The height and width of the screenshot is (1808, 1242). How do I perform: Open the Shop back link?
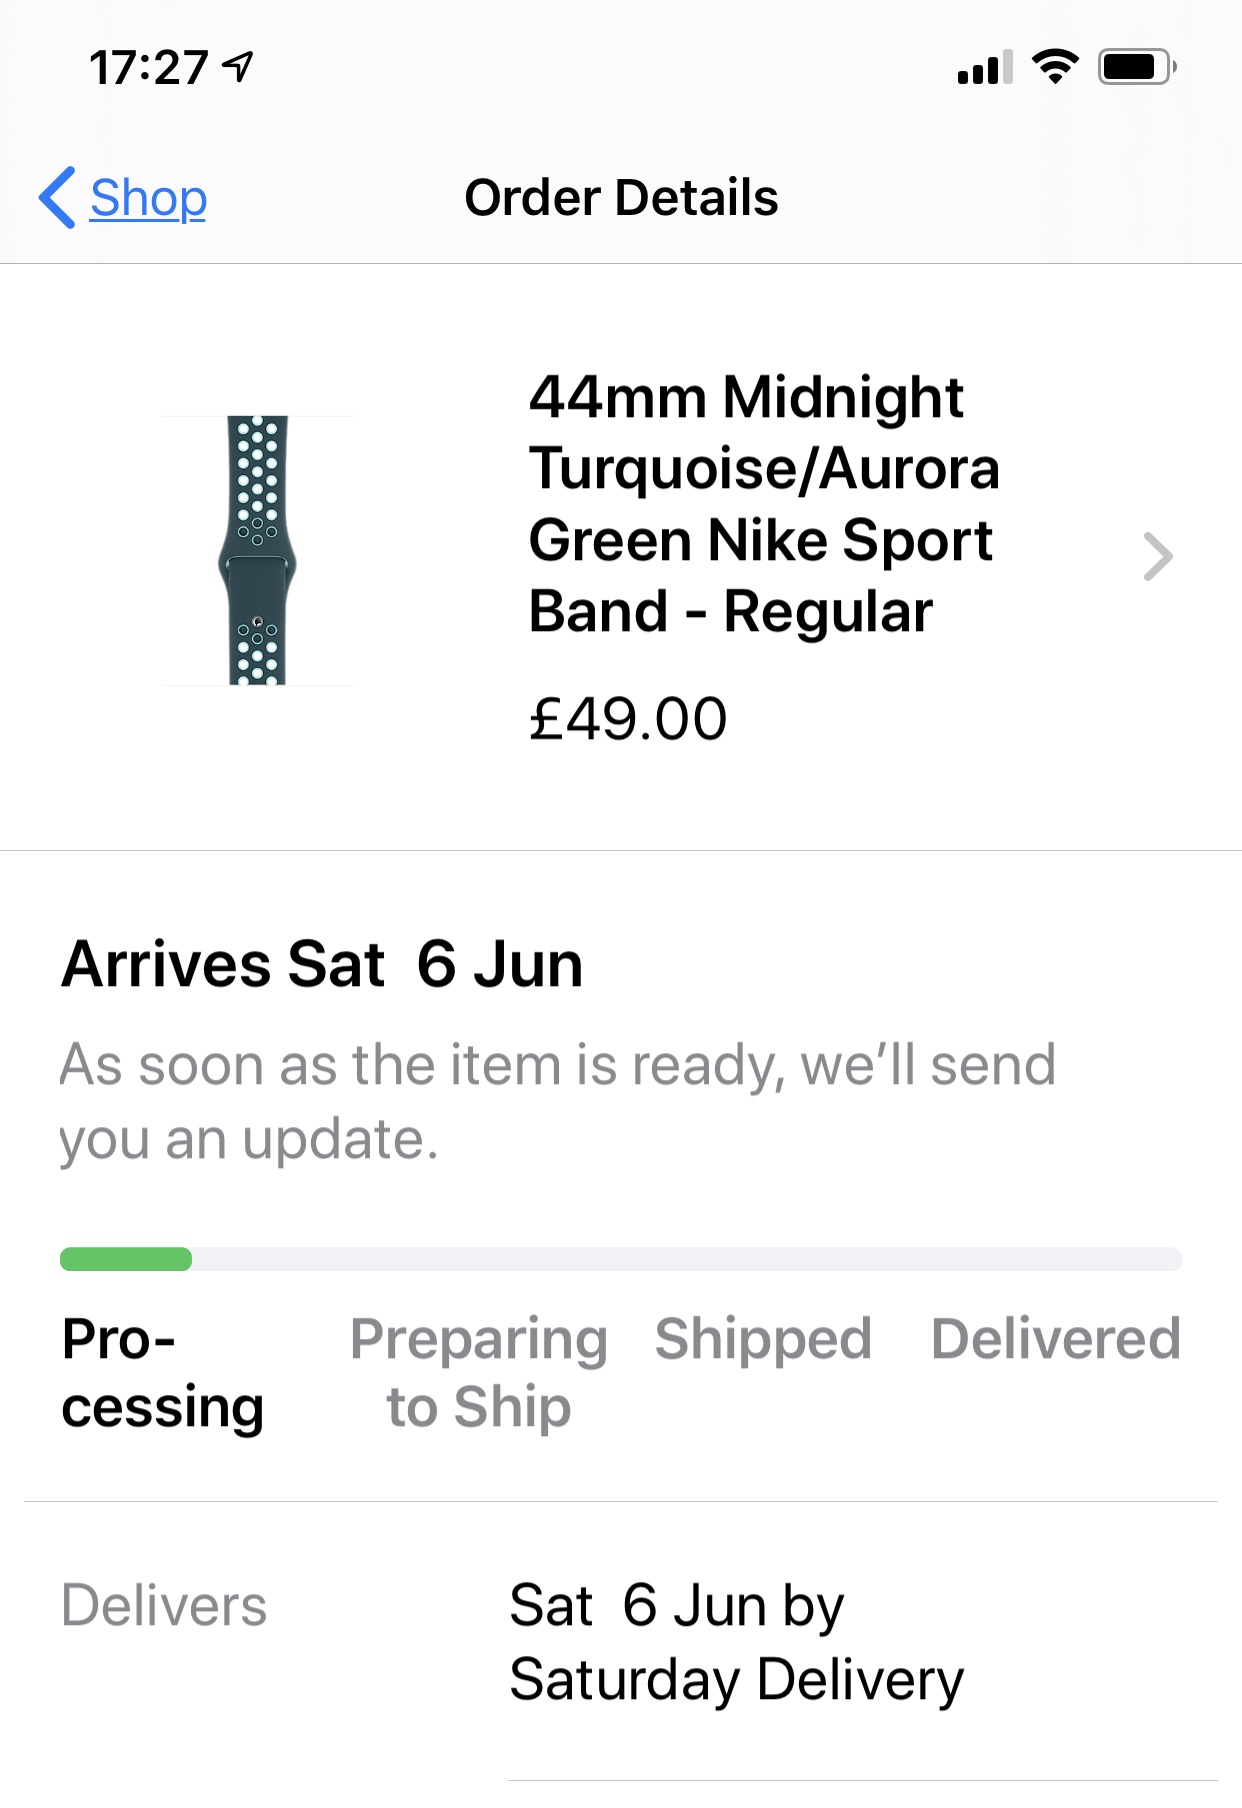tap(148, 197)
